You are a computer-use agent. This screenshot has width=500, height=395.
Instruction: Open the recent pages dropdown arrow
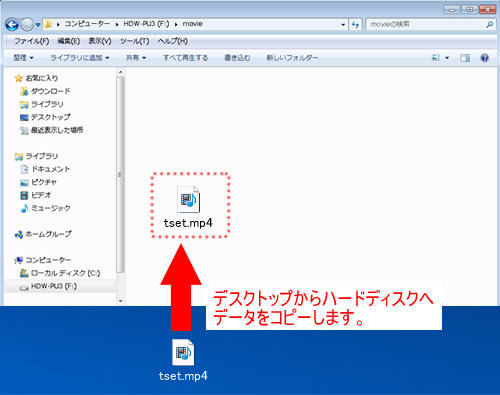[38, 25]
